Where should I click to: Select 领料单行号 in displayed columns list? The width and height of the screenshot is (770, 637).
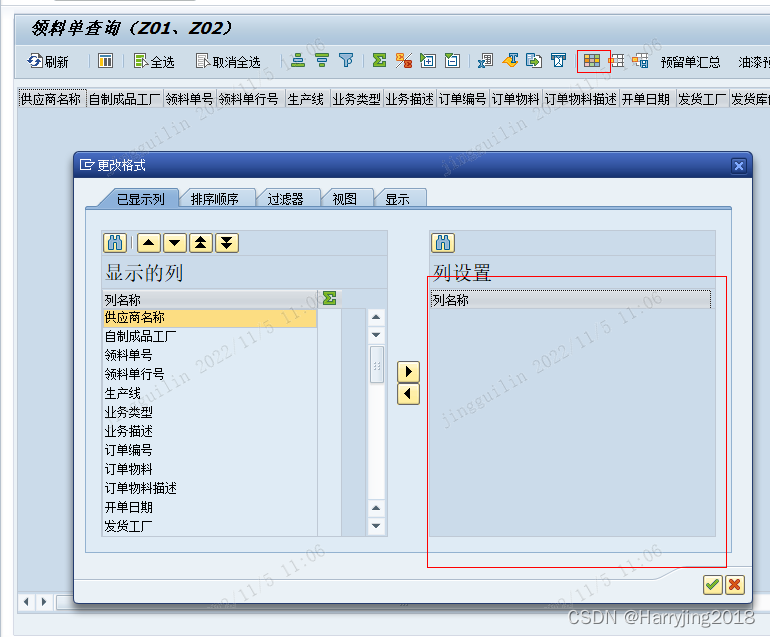click(x=210, y=374)
